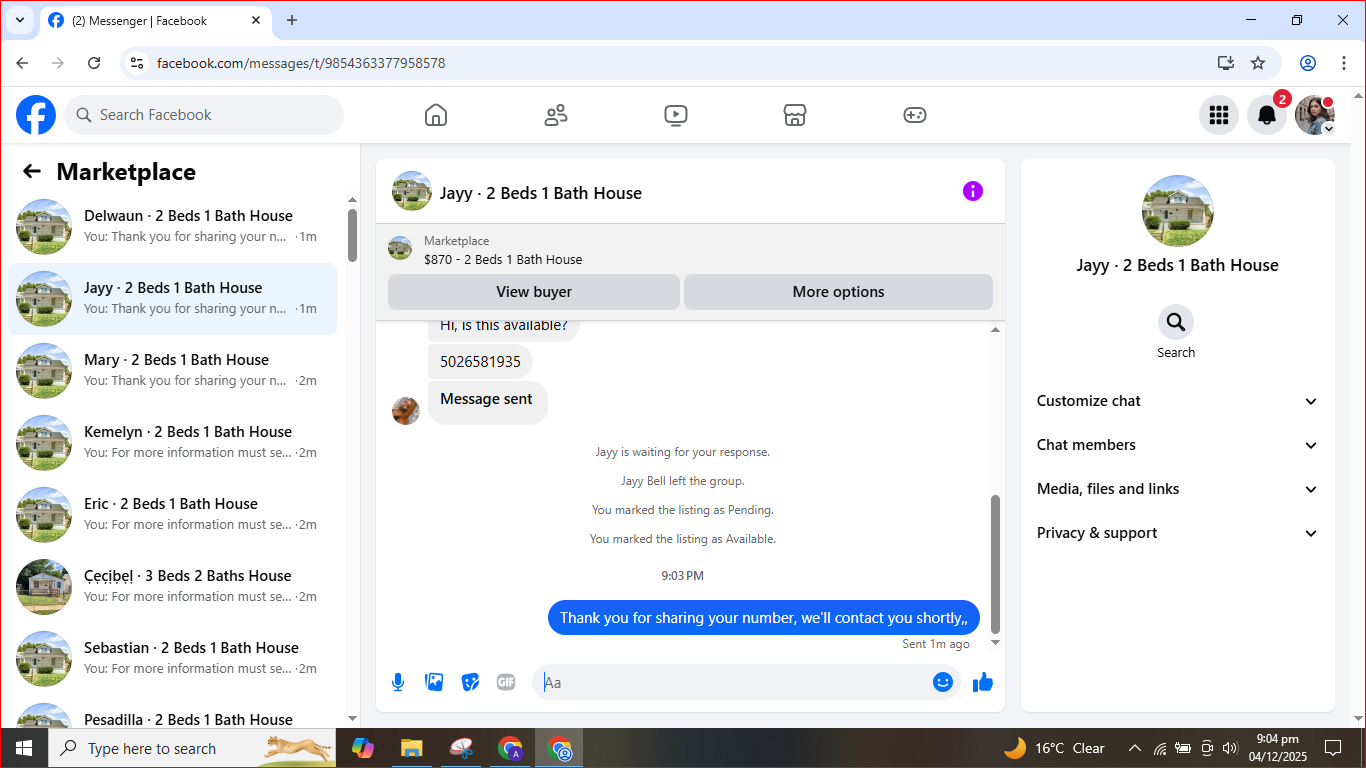
Task: Open the Video icon in top navigation
Action: (x=676, y=115)
